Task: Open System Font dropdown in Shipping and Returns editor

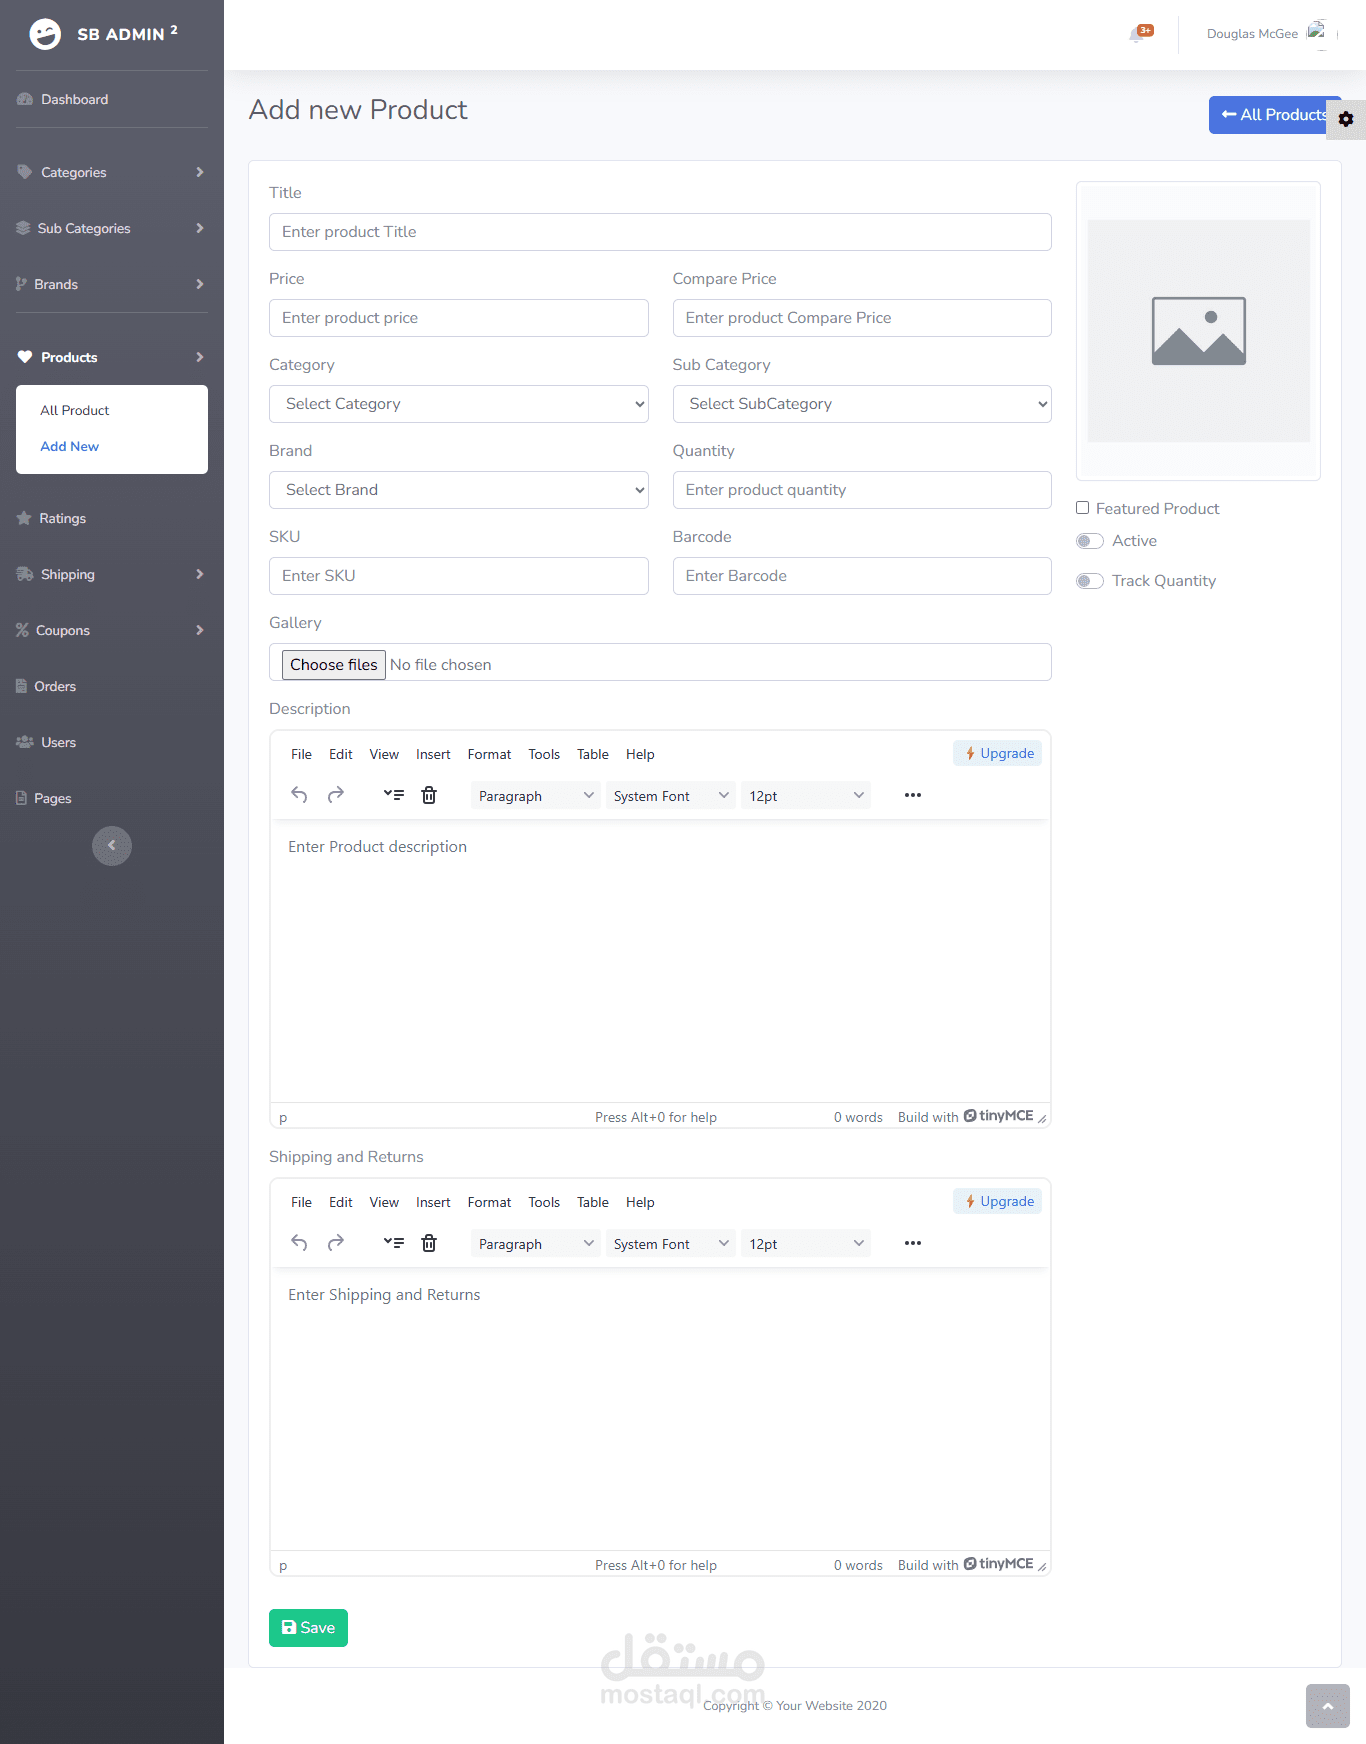Action: [x=671, y=1244]
